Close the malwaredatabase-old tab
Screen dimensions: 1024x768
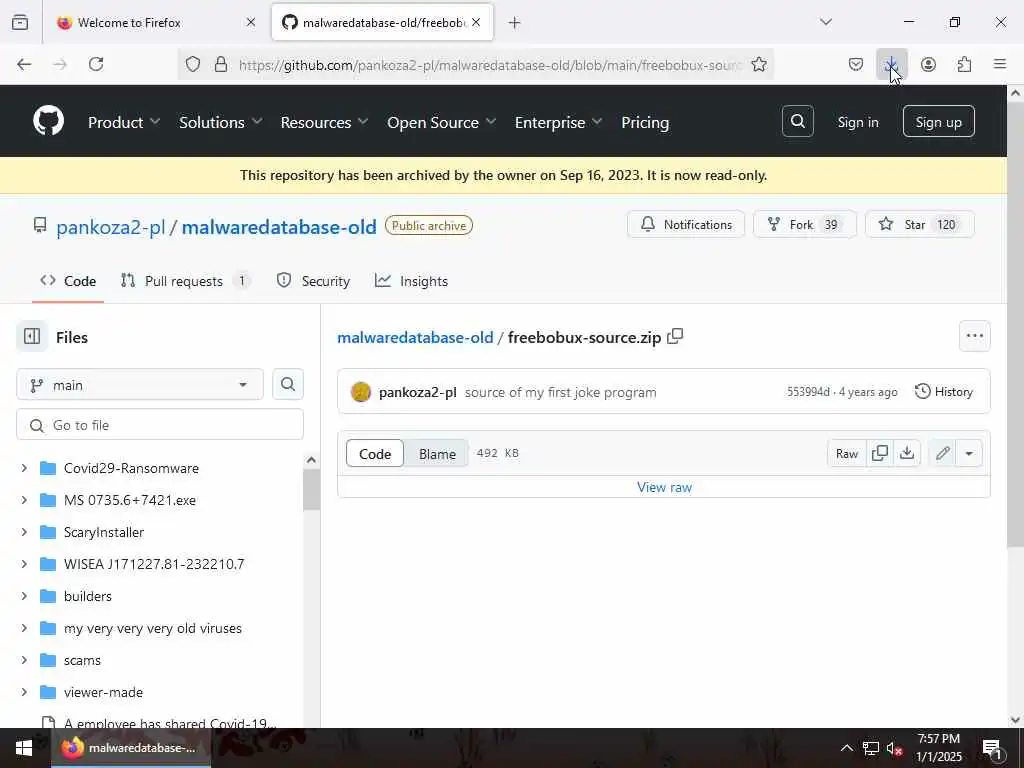(x=476, y=22)
